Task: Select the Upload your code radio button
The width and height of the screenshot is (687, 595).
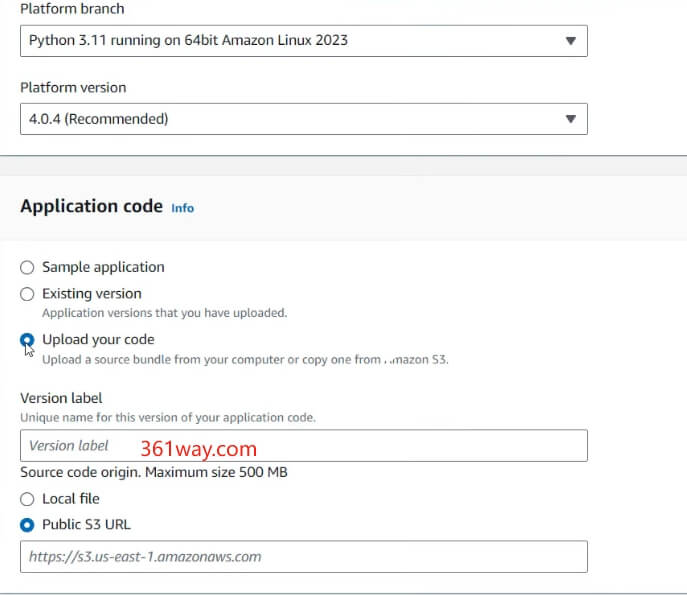Action: pyautogui.click(x=27, y=340)
